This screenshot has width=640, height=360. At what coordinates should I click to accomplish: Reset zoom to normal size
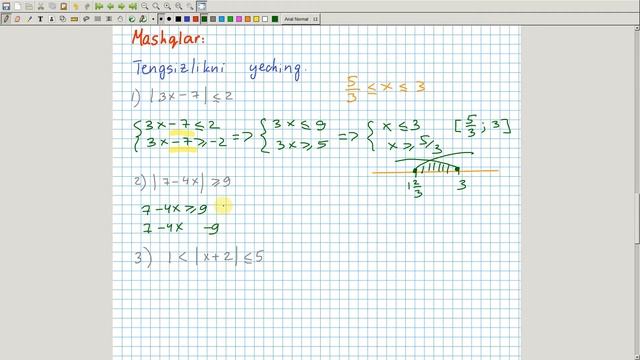pyautogui.click(x=179, y=7)
